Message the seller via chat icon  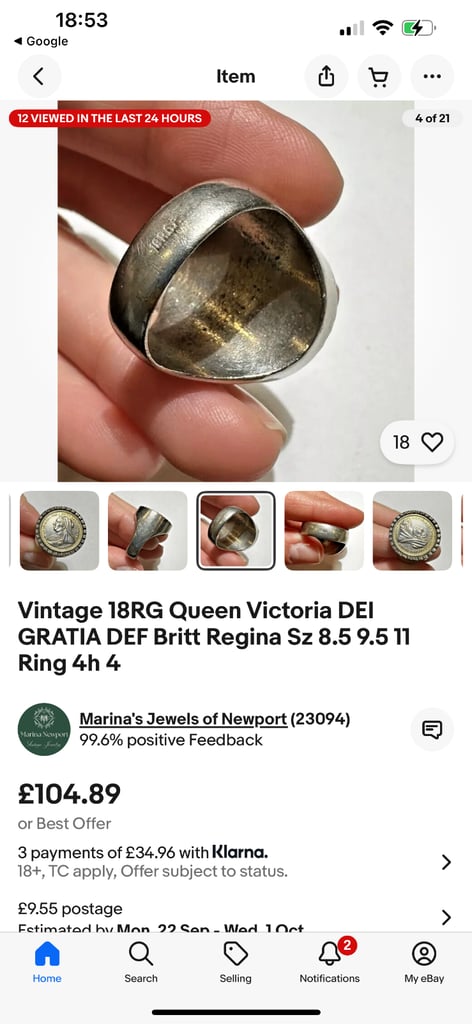432,729
